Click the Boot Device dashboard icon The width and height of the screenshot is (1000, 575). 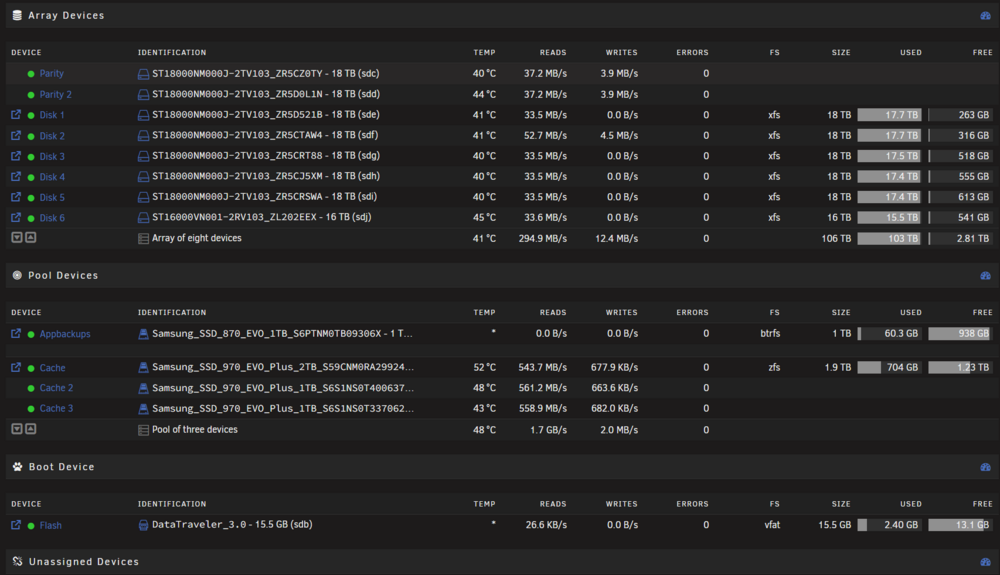point(985,467)
